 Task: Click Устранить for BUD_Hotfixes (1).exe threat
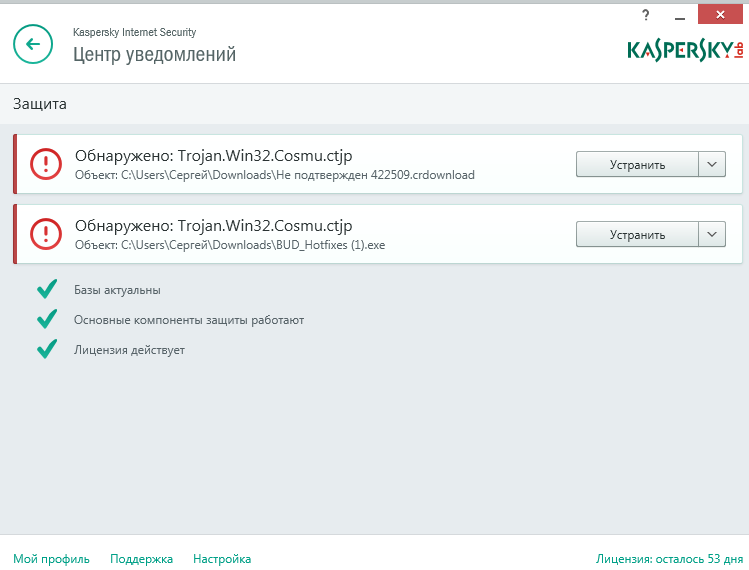click(x=637, y=234)
